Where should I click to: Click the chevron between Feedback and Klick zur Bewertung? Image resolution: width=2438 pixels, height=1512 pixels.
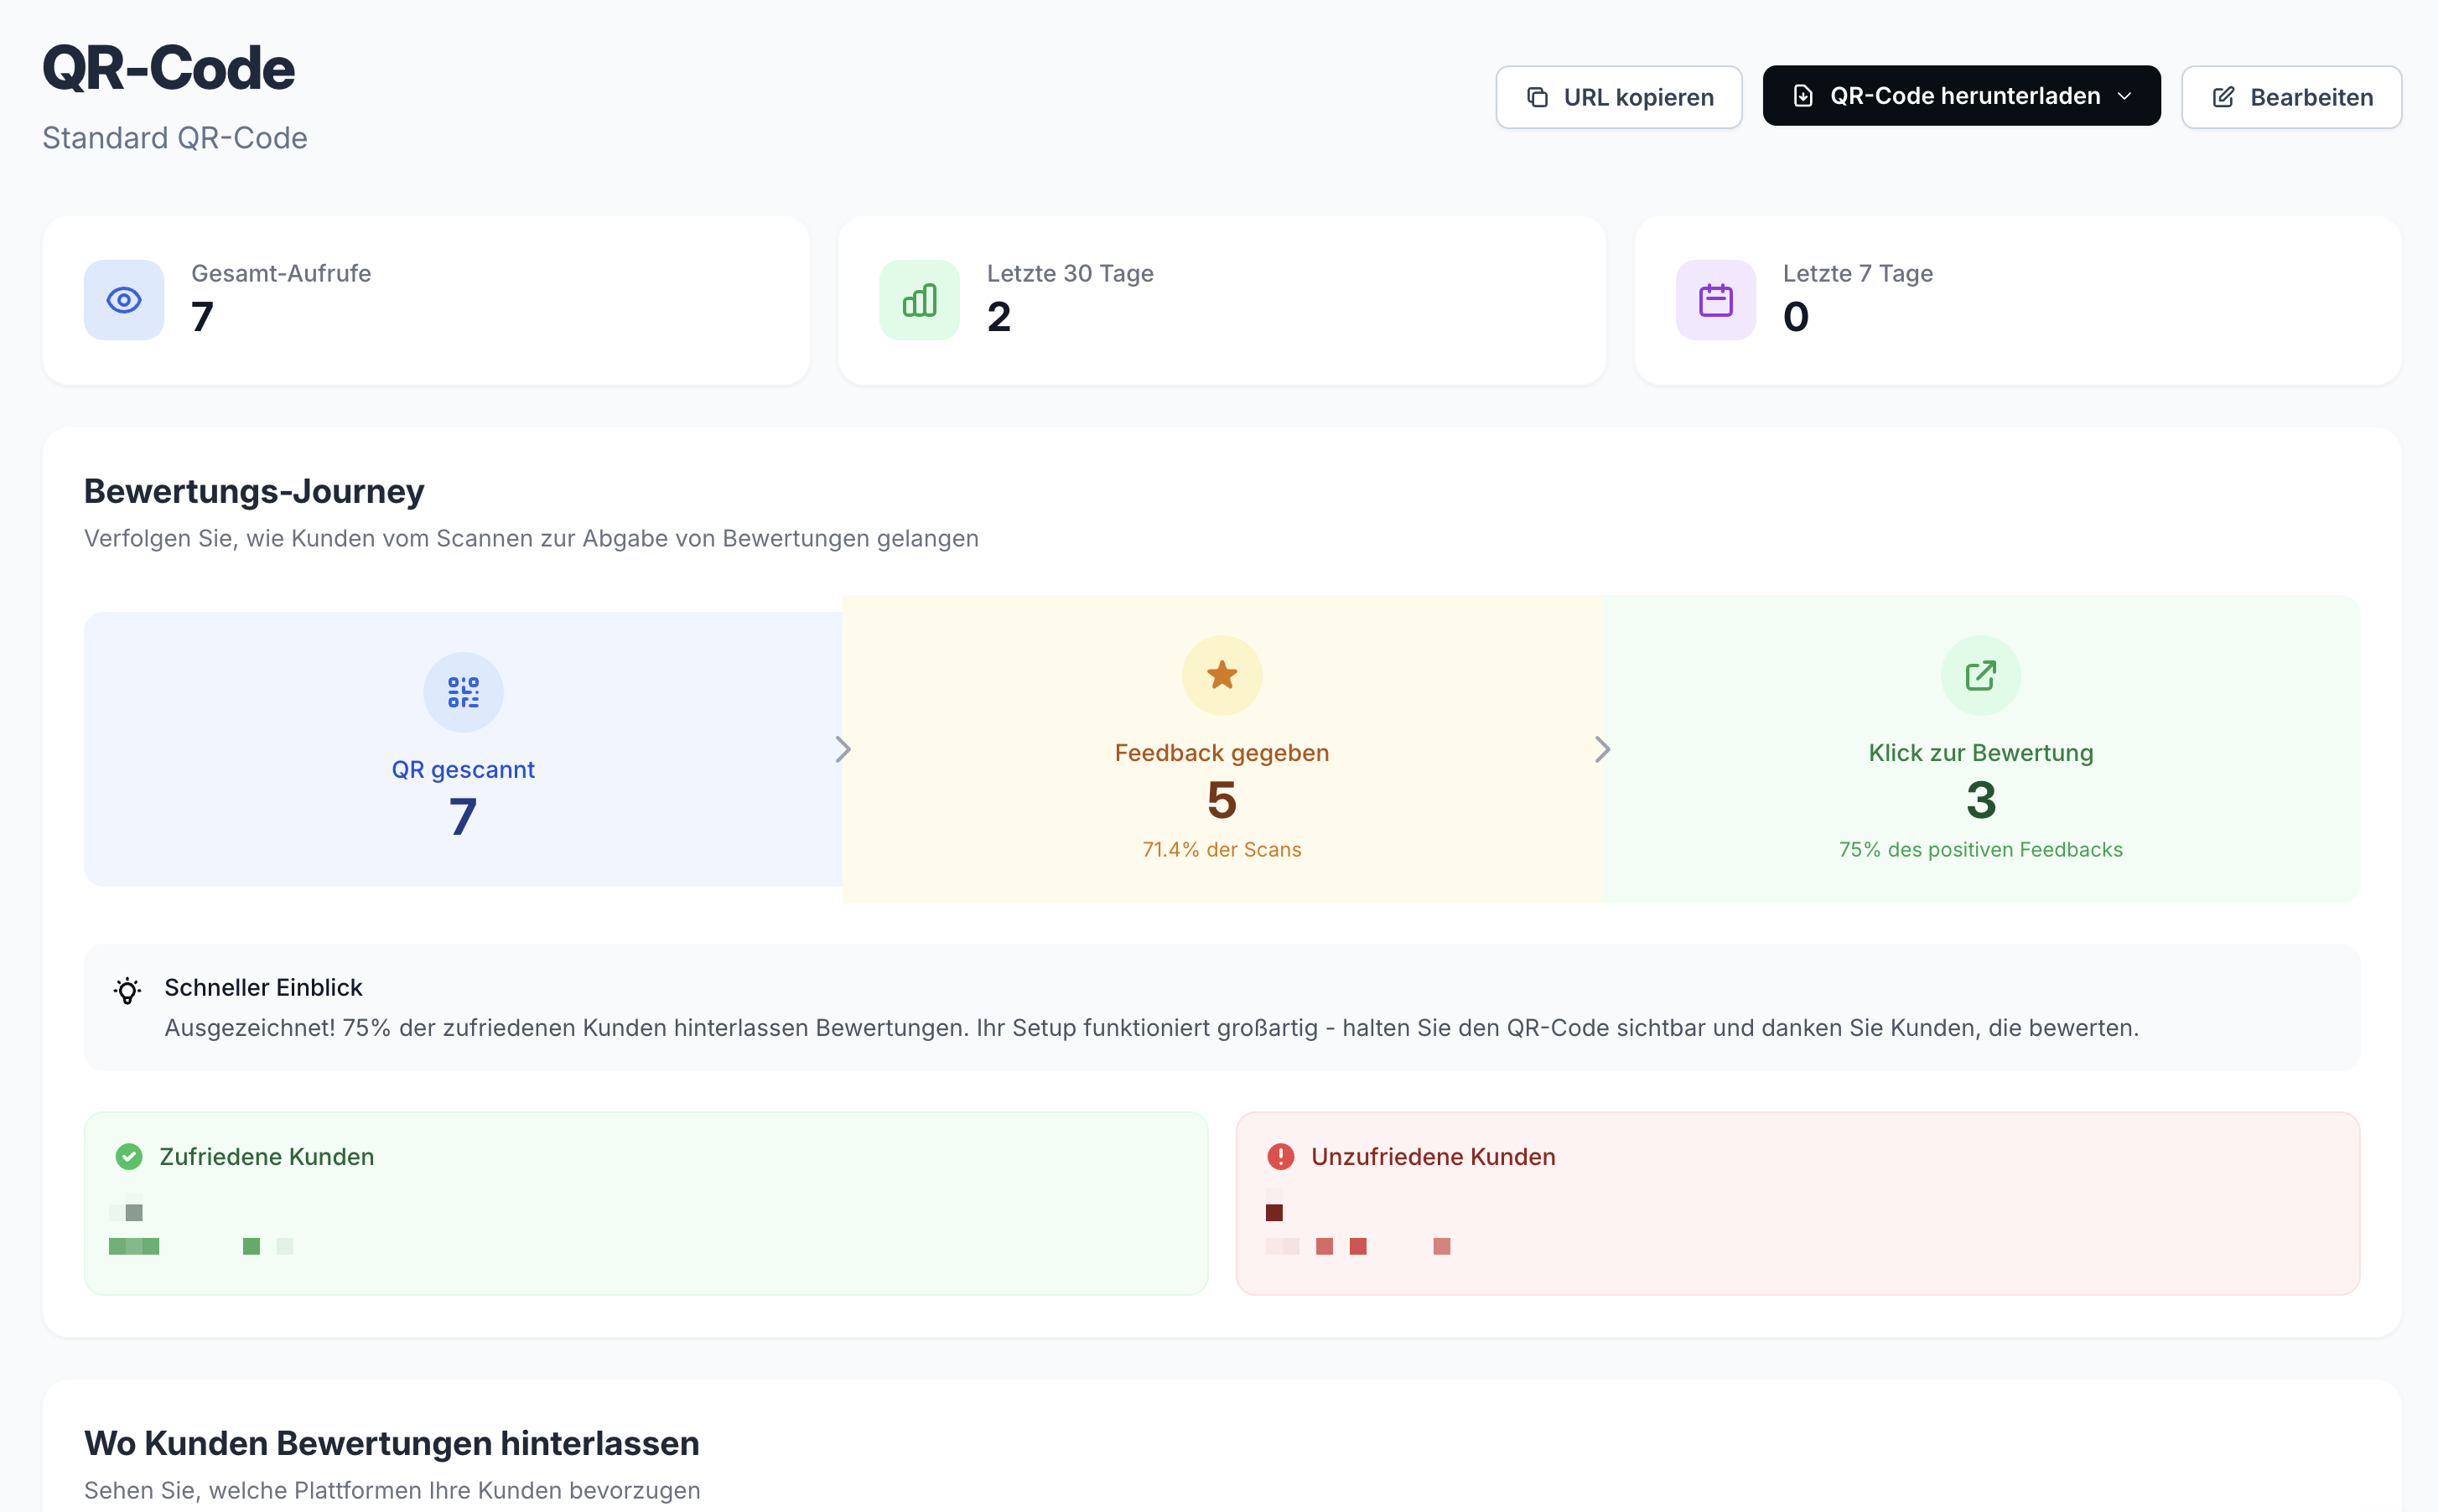coord(1602,749)
